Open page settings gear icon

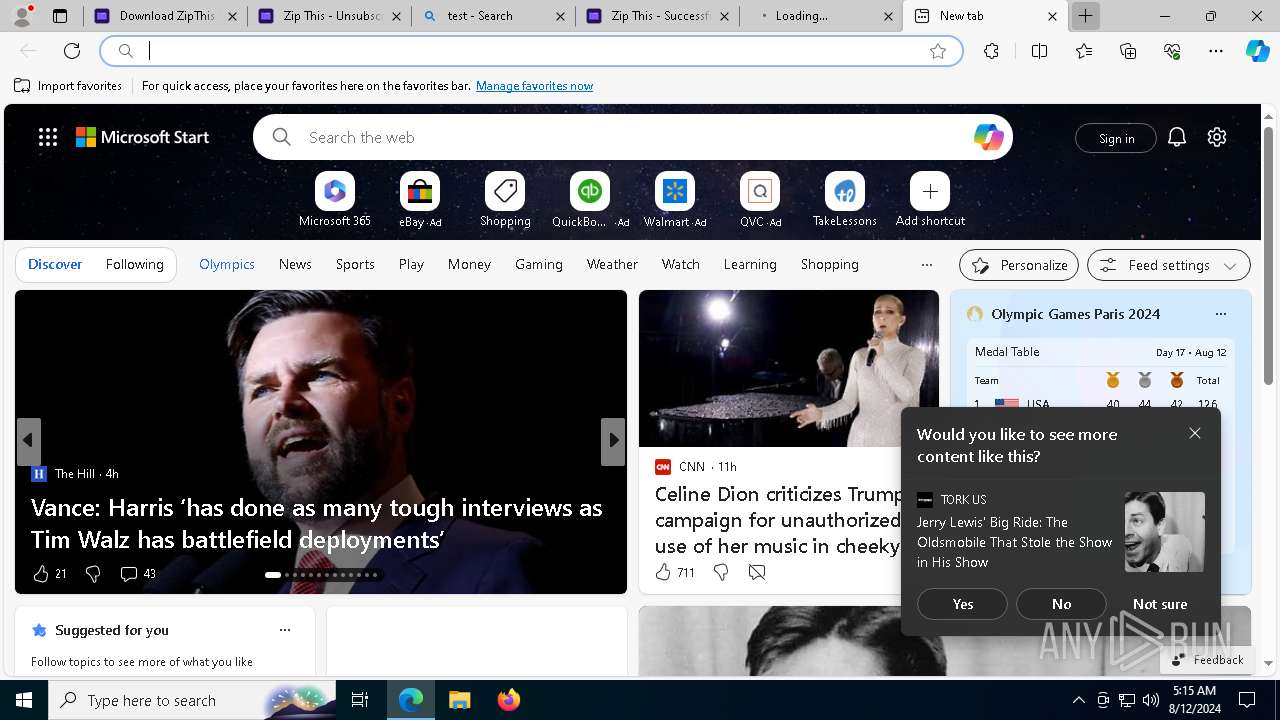pos(1217,137)
